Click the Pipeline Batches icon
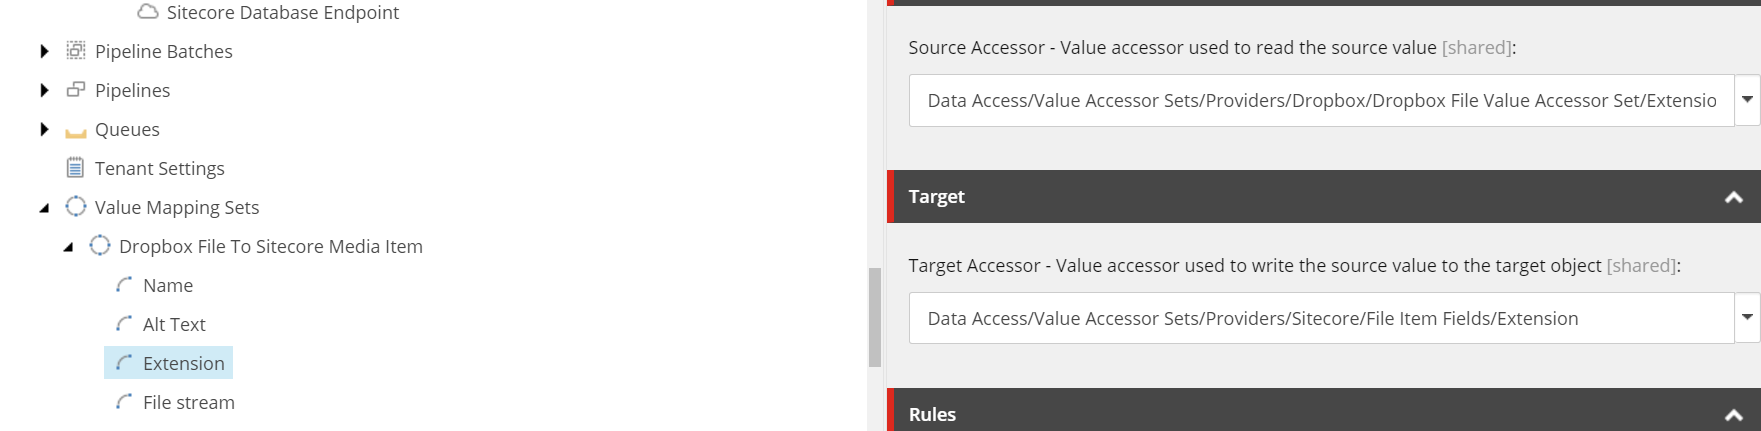 coord(76,50)
